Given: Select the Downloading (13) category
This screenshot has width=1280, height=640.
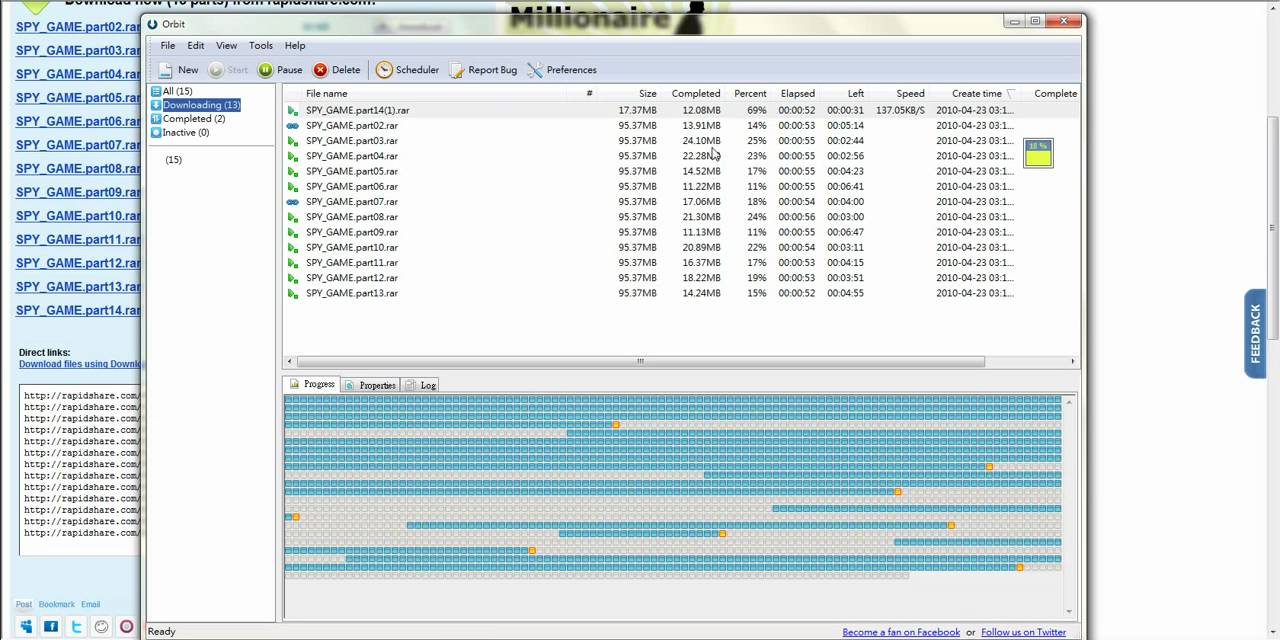Looking at the screenshot, I should (196, 105).
